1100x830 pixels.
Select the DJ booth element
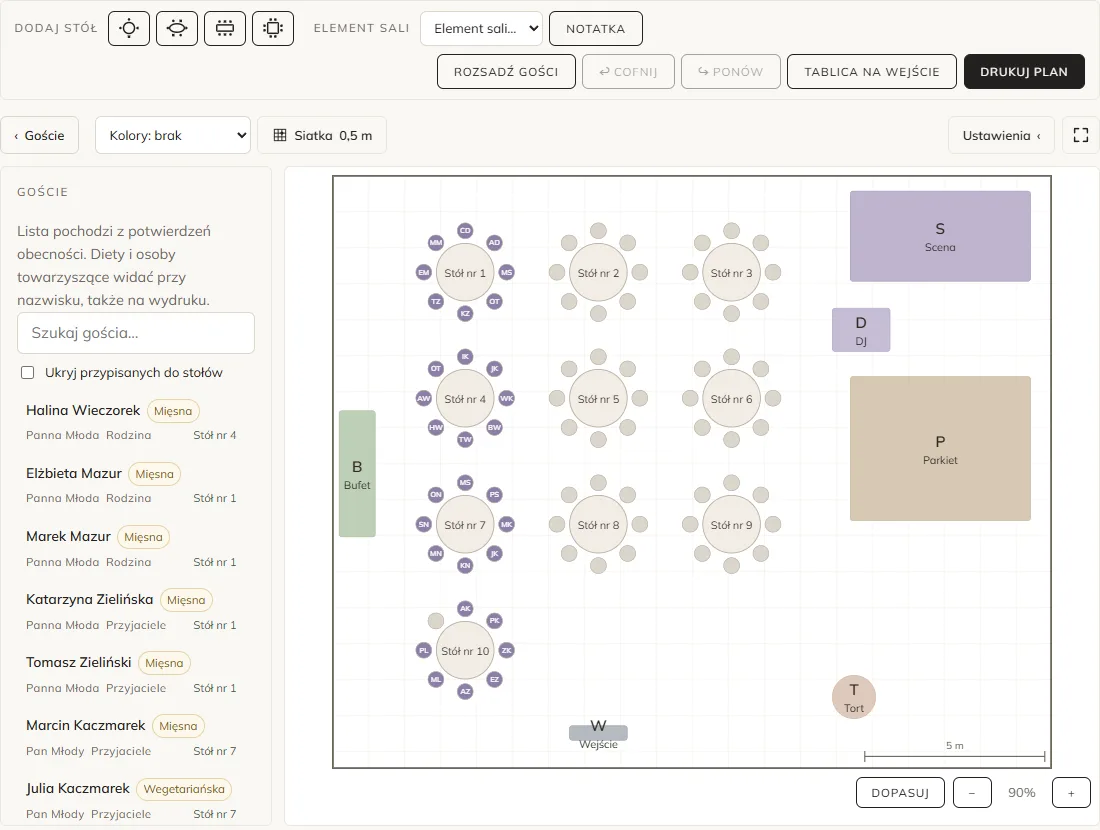(x=861, y=330)
